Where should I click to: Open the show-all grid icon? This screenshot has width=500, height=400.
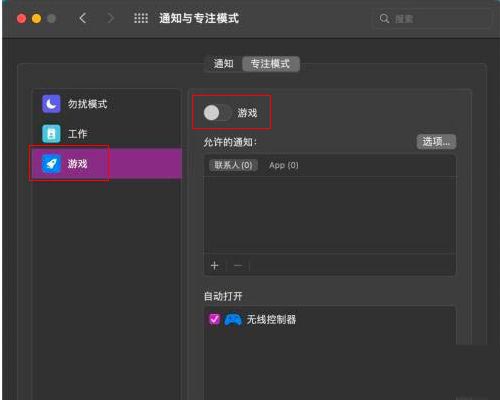pos(141,18)
